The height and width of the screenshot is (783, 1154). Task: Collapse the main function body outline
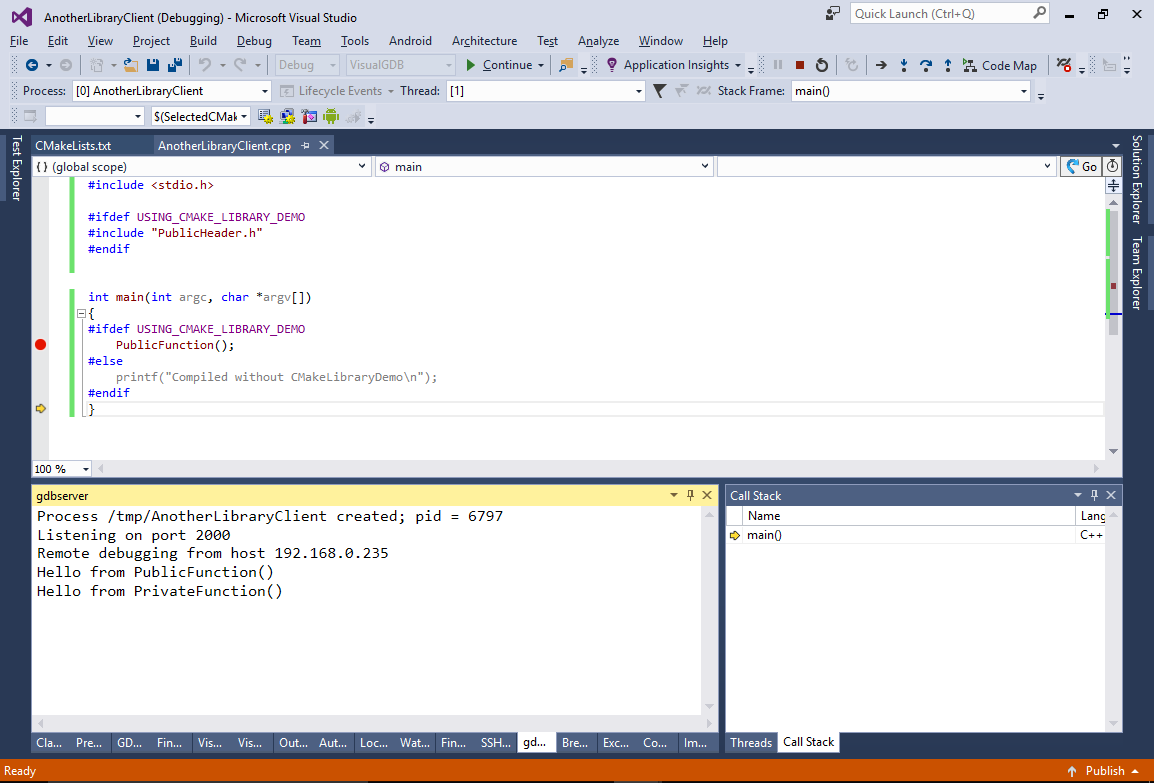click(x=81, y=313)
